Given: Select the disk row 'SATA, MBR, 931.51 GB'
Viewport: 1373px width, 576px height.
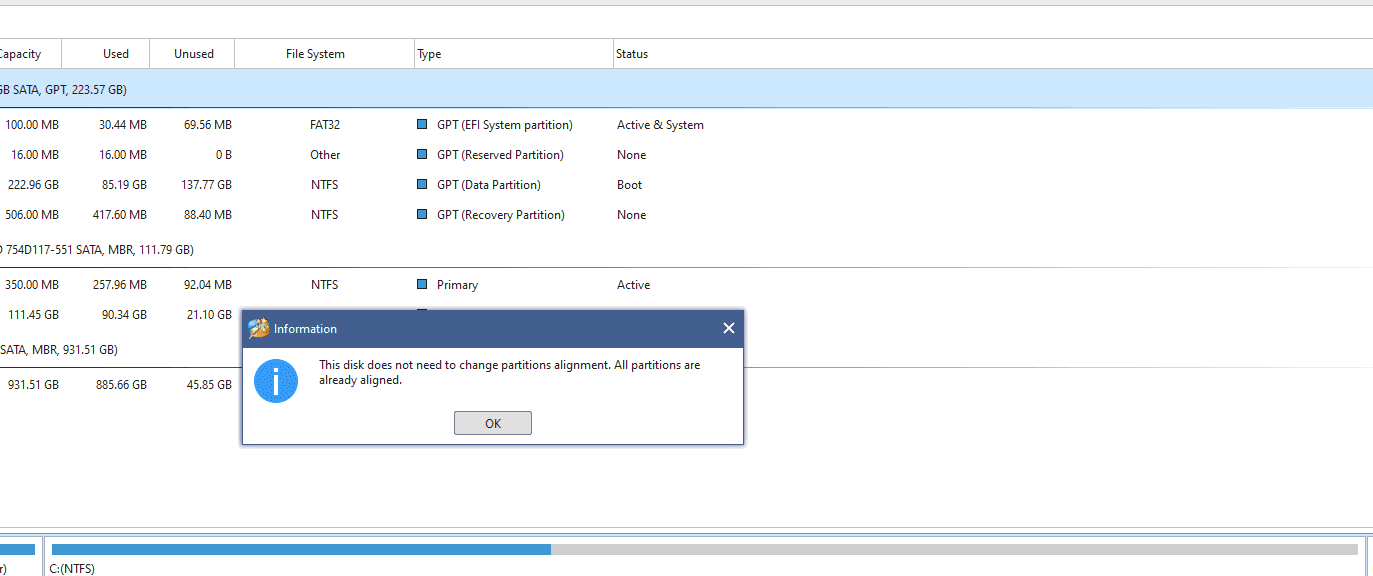Looking at the screenshot, I should click(x=686, y=349).
